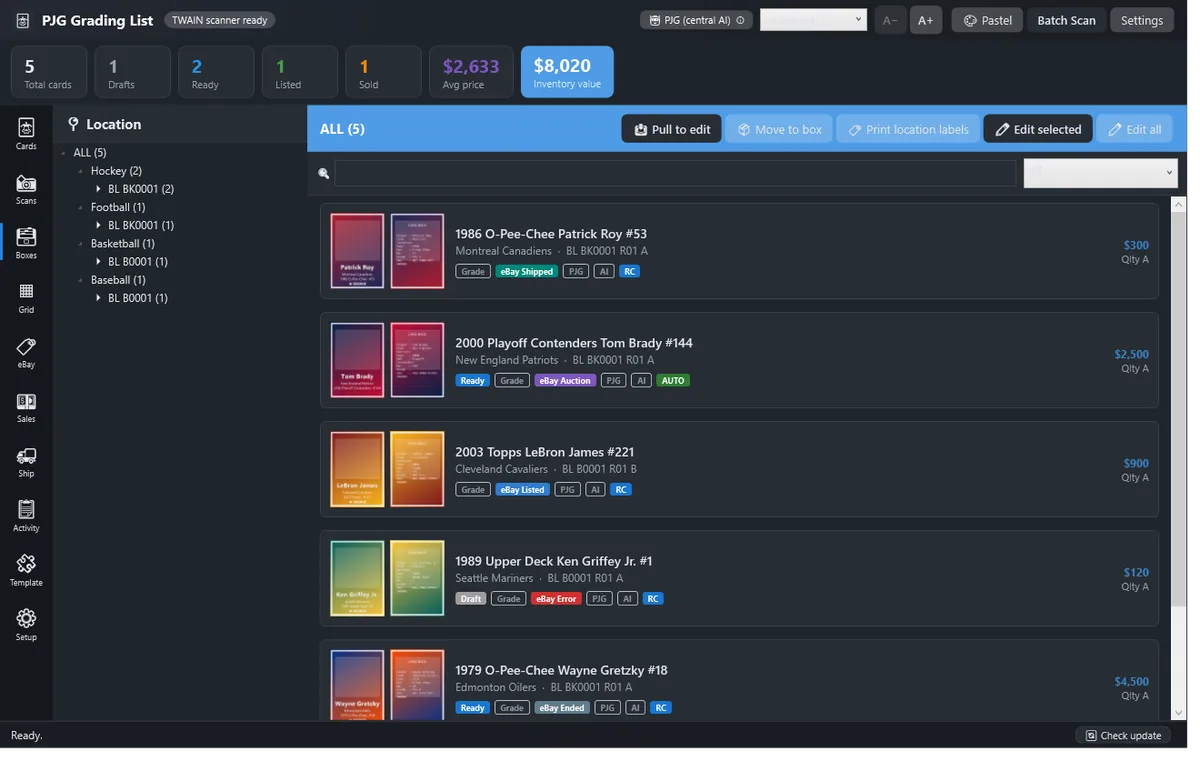Image resolution: width=1200 pixels, height=782 pixels.
Task: Open the filter dropdown beside search
Action: coord(1100,173)
